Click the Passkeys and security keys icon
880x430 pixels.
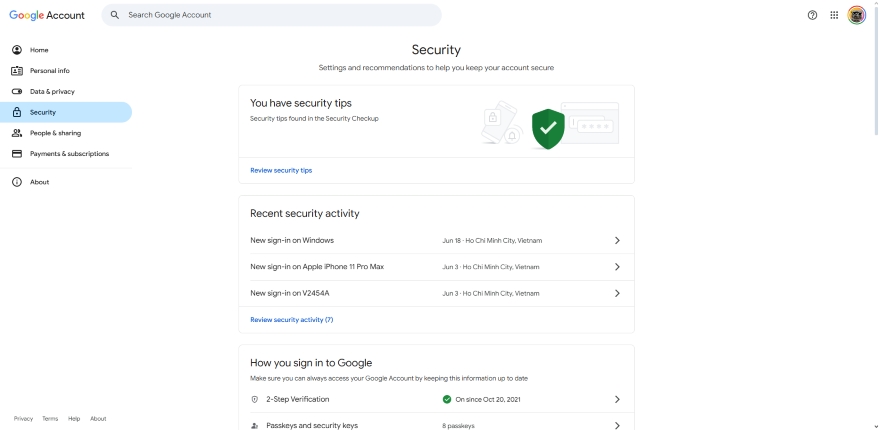pyautogui.click(x=255, y=426)
